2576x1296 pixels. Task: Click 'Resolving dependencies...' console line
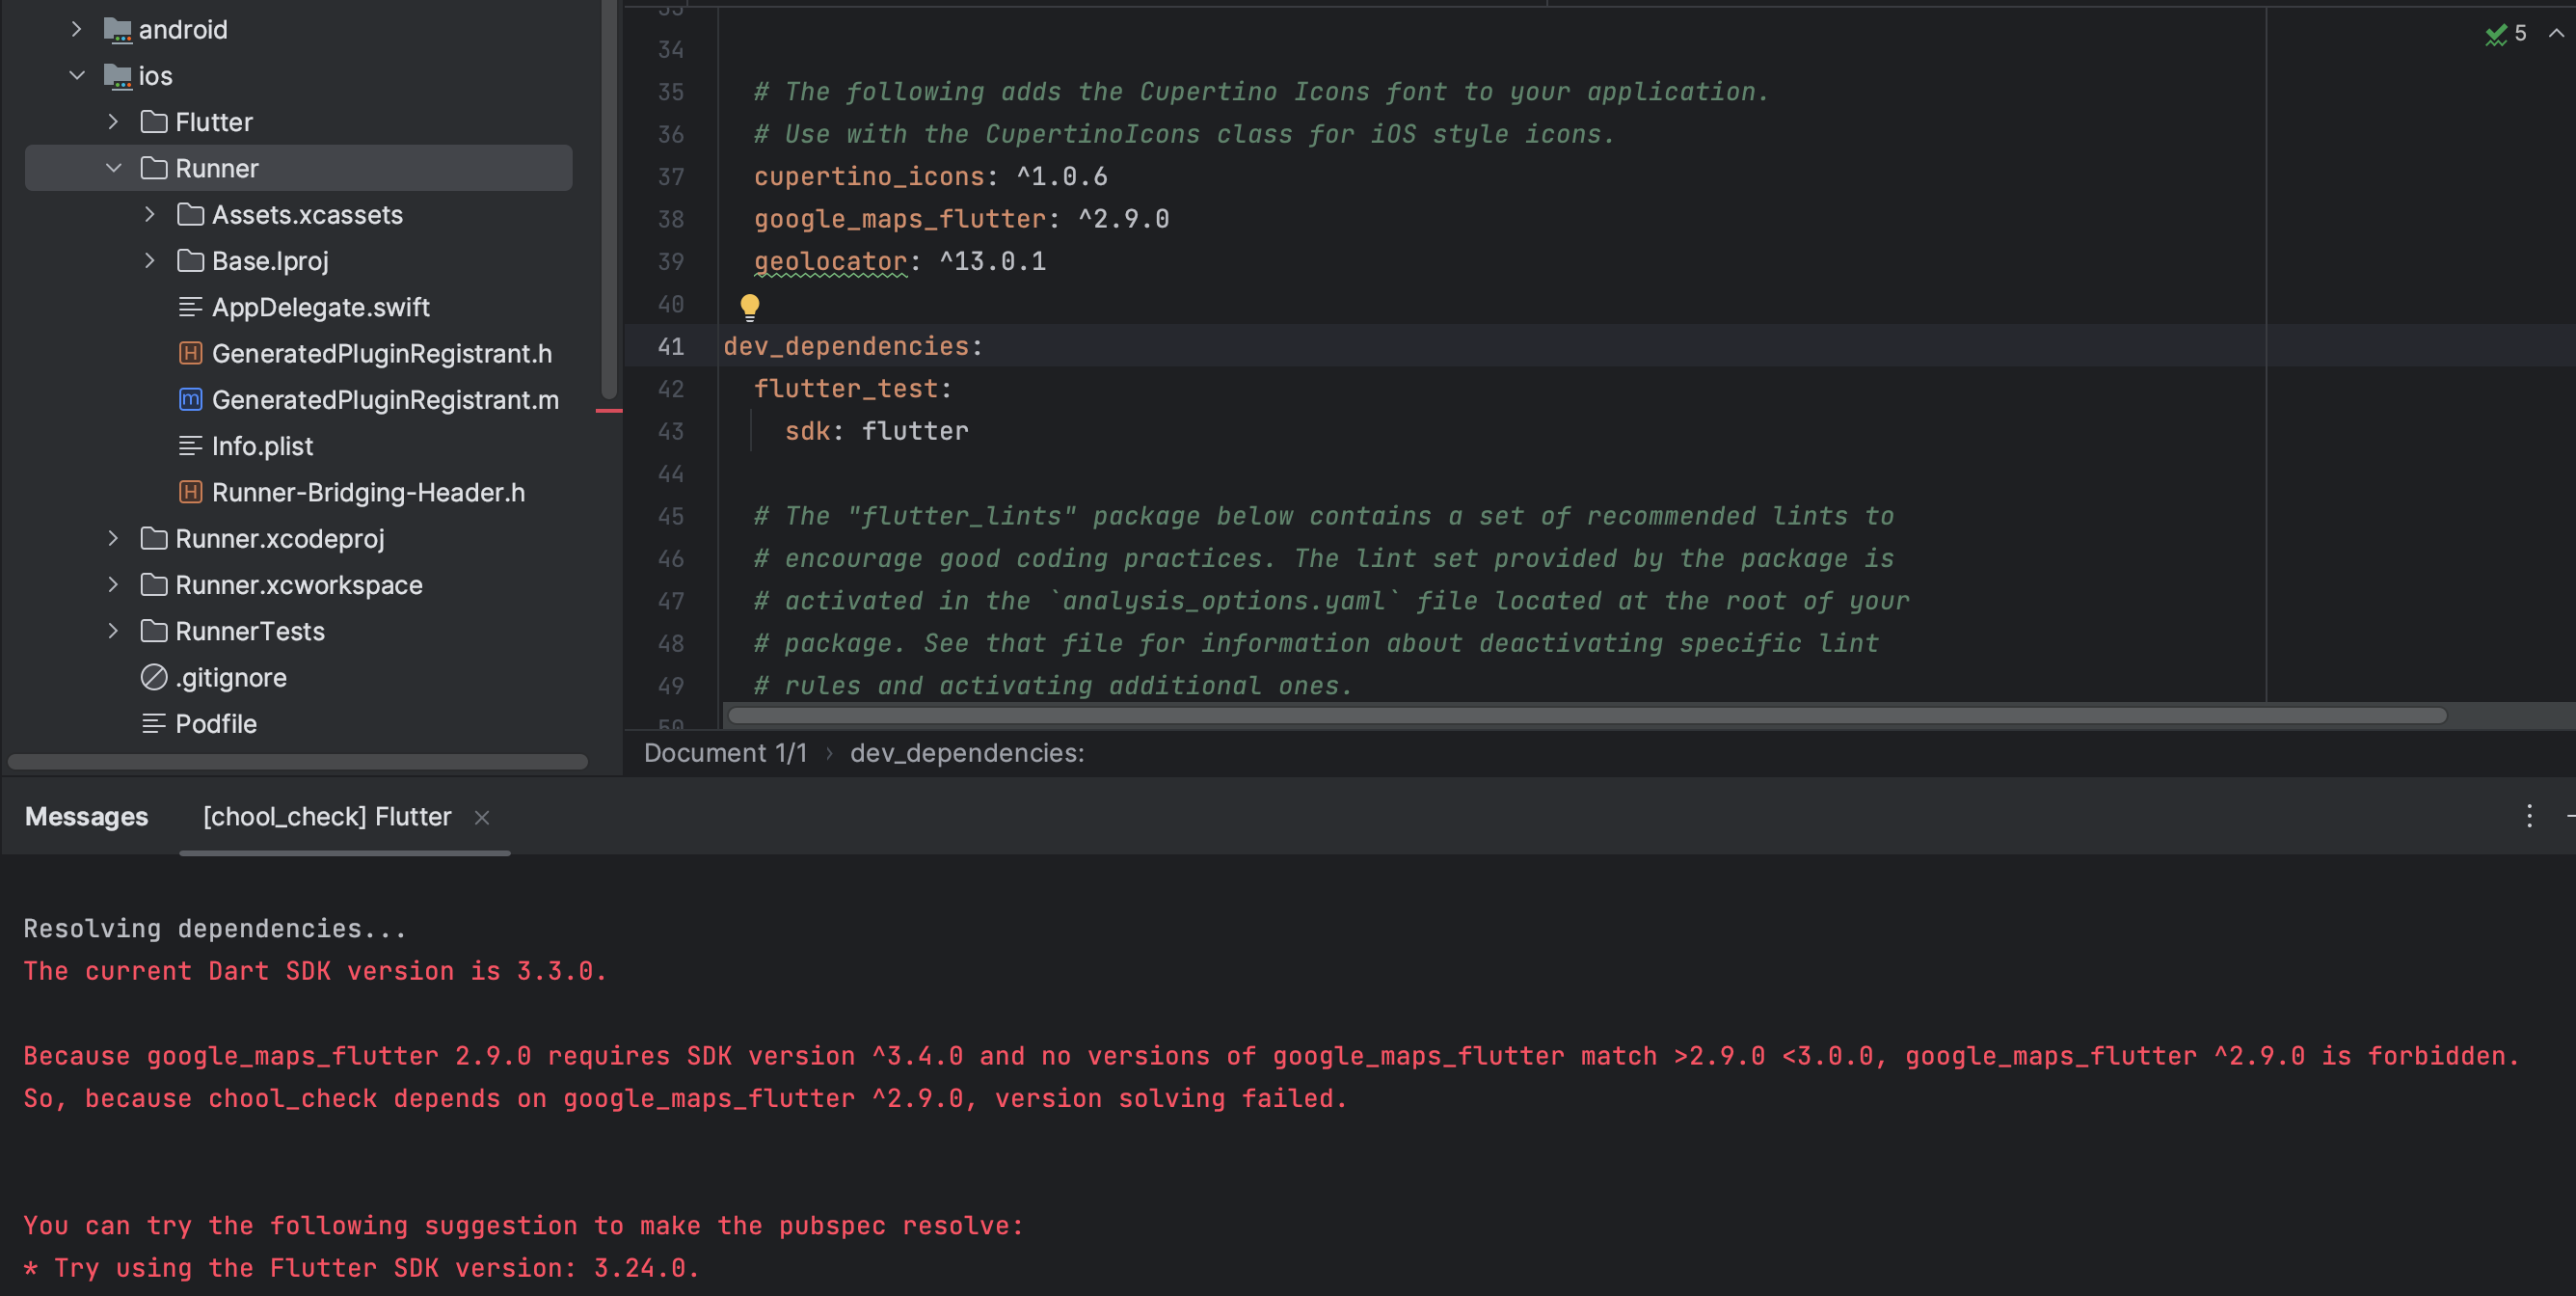point(215,929)
